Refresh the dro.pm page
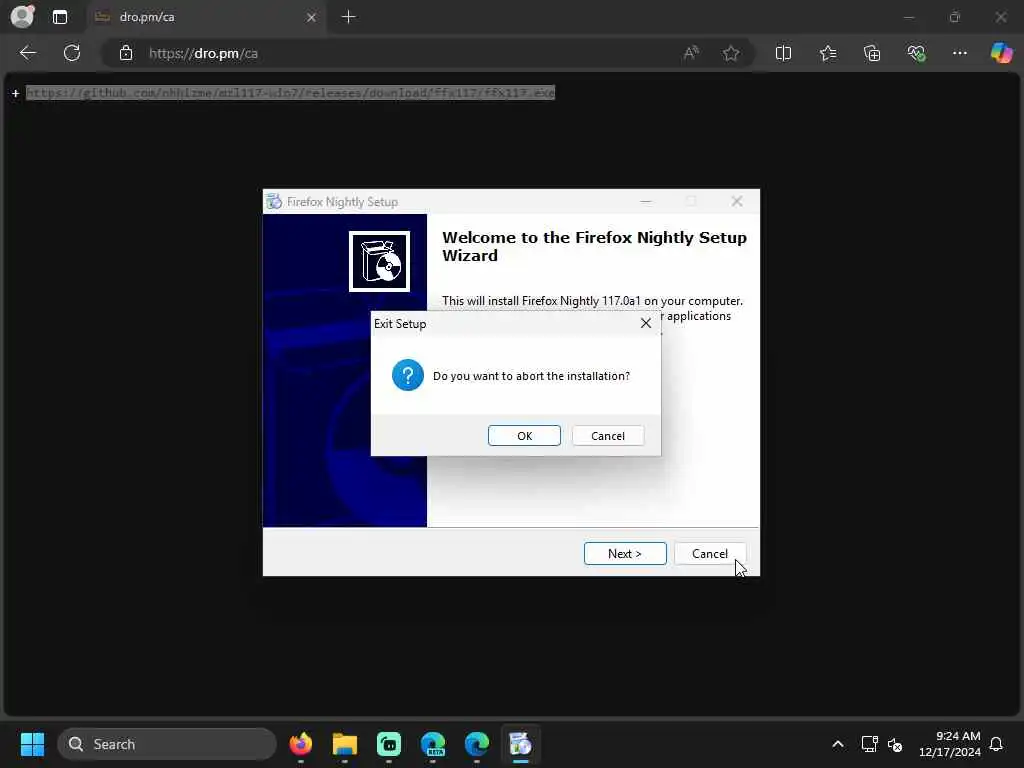Viewport: 1024px width, 768px height. [72, 53]
